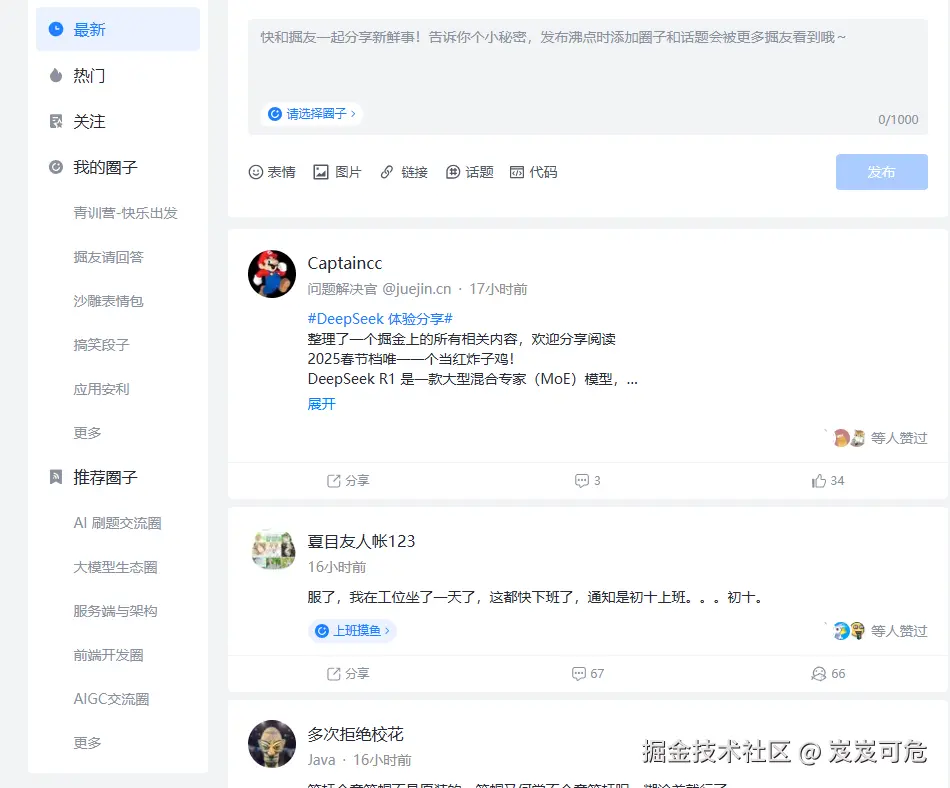This screenshot has width=950, height=788.
Task: Expand Captaincc's post with 展开
Action: pyautogui.click(x=320, y=404)
